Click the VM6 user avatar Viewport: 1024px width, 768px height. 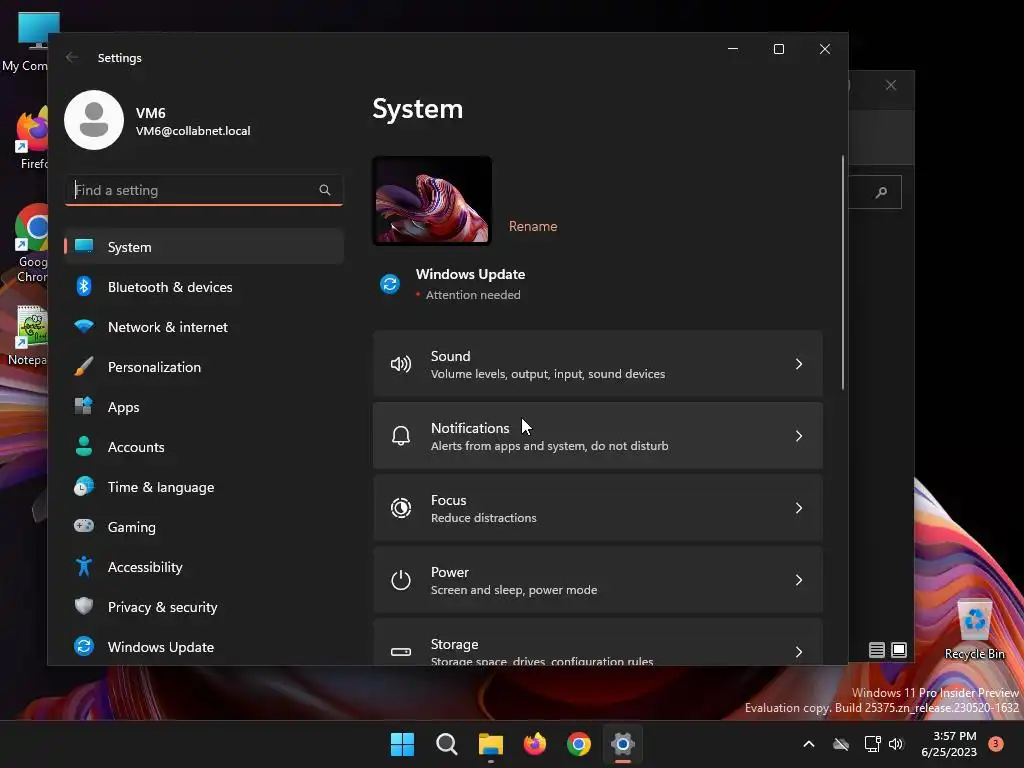(x=94, y=120)
